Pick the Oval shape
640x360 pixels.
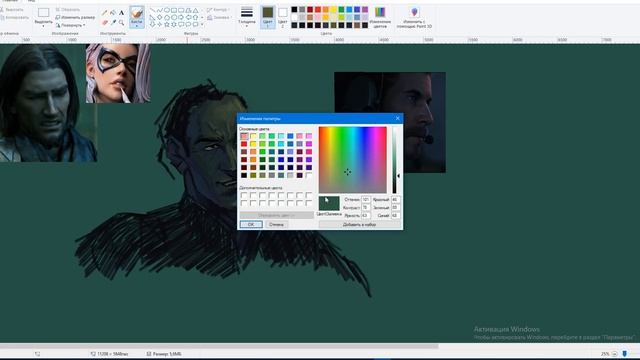[167, 10]
